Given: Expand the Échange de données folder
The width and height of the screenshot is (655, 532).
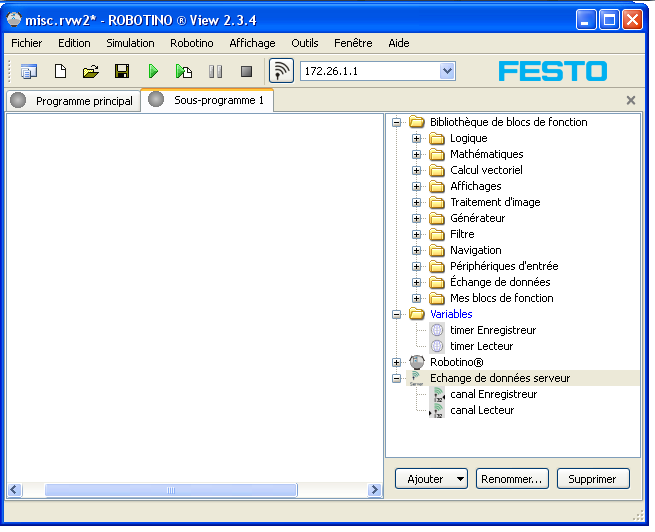Looking at the screenshot, I should point(416,282).
